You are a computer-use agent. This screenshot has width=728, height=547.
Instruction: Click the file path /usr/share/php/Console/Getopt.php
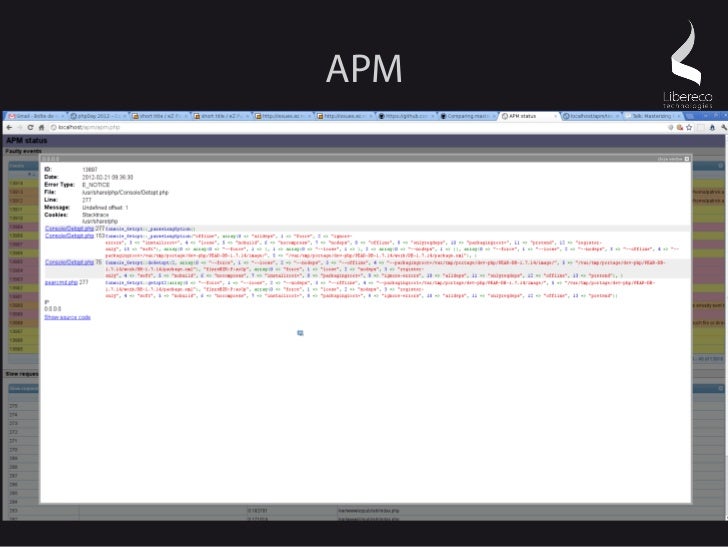[x=125, y=192]
